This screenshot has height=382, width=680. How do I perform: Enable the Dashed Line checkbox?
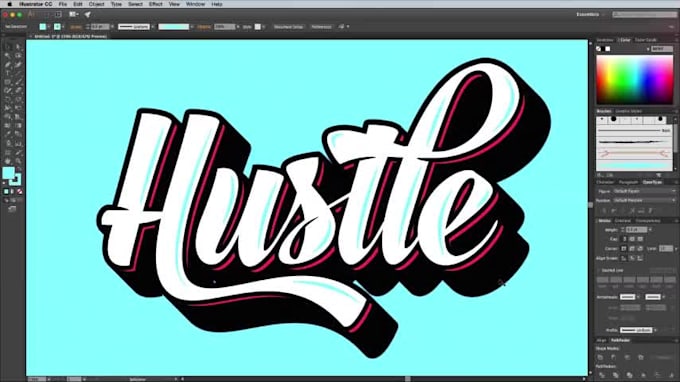598,271
